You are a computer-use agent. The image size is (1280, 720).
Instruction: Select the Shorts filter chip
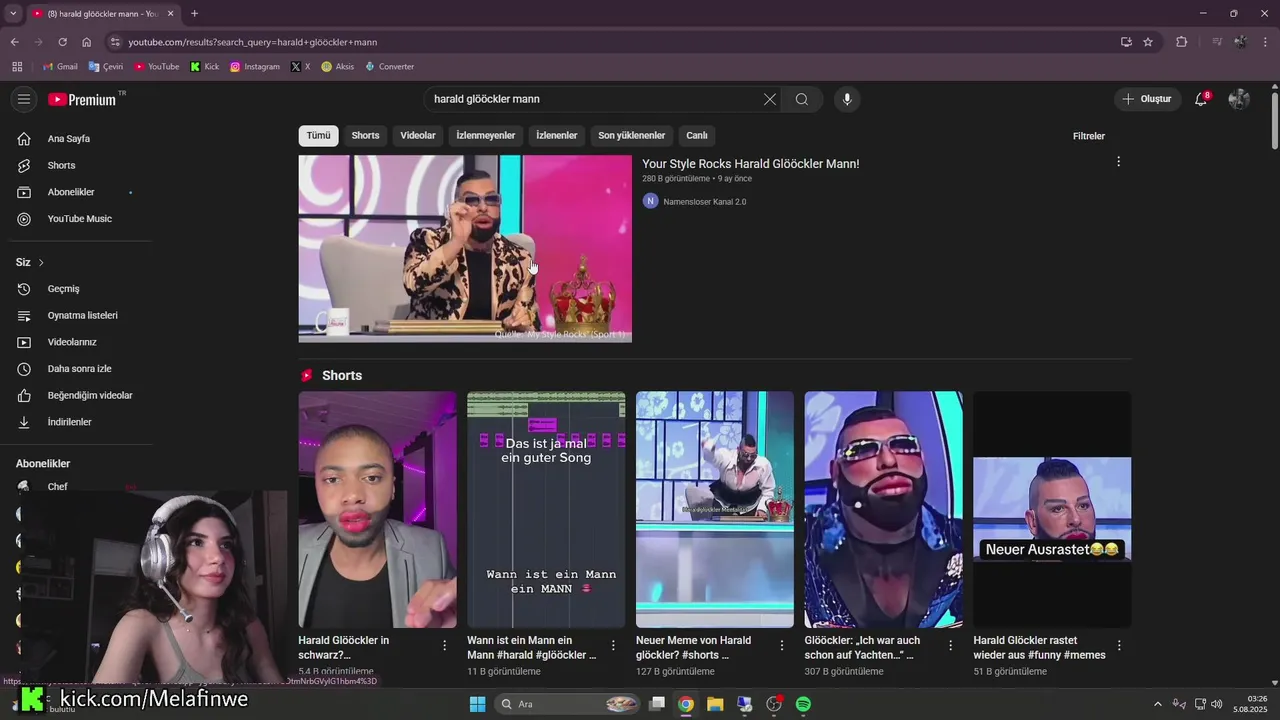pos(365,135)
